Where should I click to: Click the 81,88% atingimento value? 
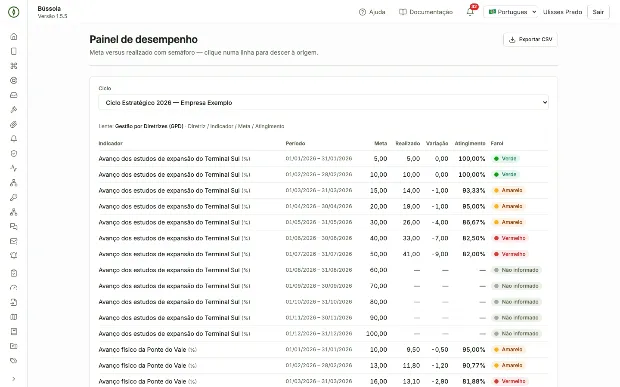[x=474, y=381]
